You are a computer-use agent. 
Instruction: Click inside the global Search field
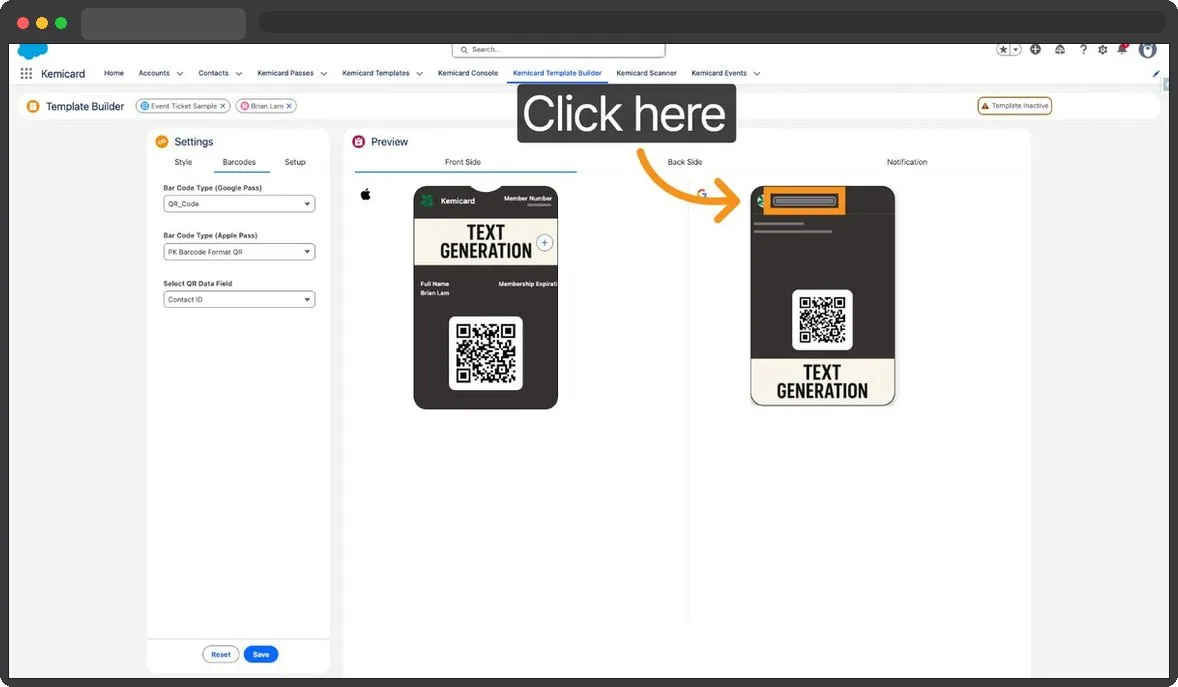click(558, 50)
